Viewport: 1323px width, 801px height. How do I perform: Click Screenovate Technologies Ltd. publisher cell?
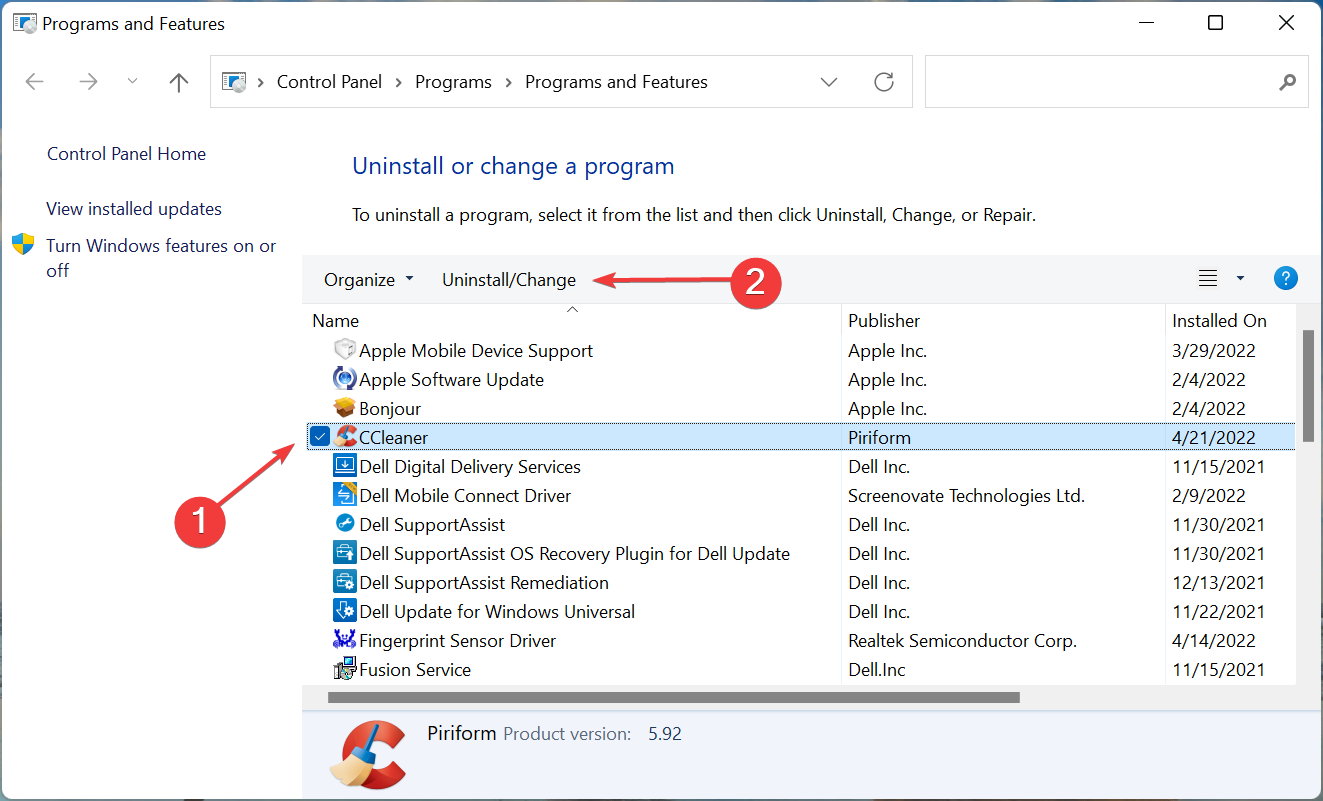(x=966, y=496)
